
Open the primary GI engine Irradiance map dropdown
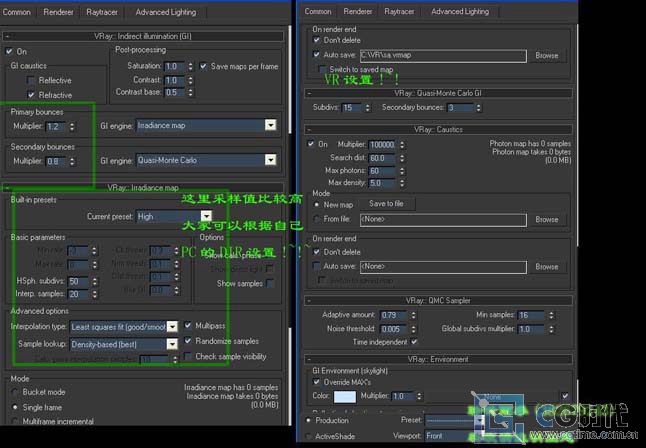(270, 126)
